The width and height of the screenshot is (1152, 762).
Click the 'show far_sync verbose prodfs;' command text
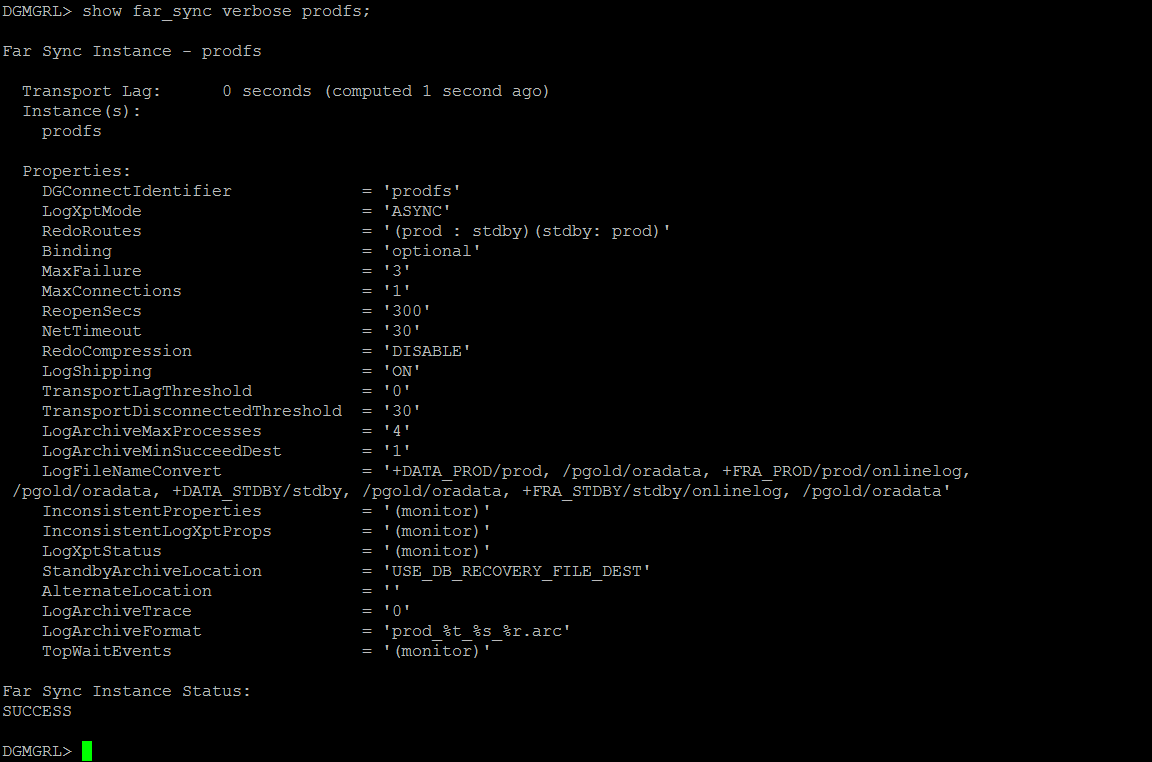(x=226, y=12)
